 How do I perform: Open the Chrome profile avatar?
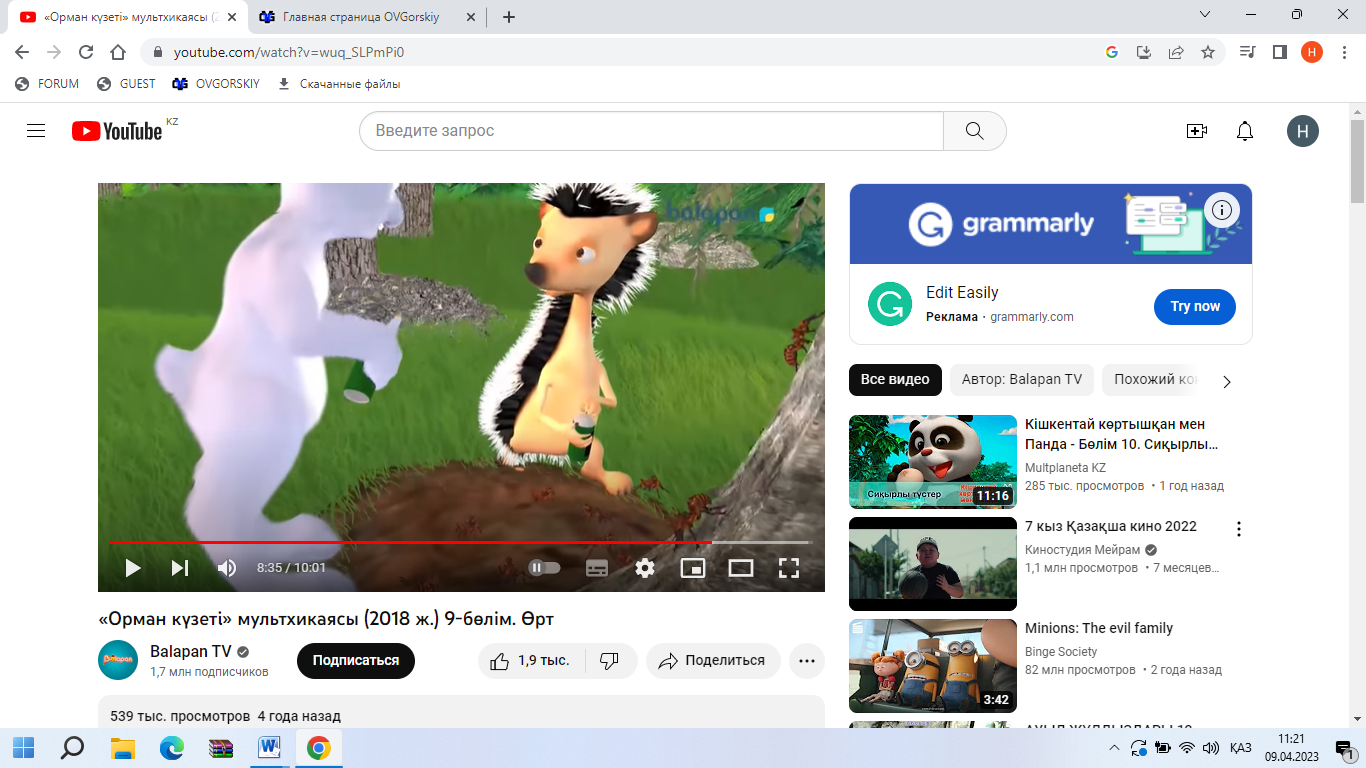1312,52
